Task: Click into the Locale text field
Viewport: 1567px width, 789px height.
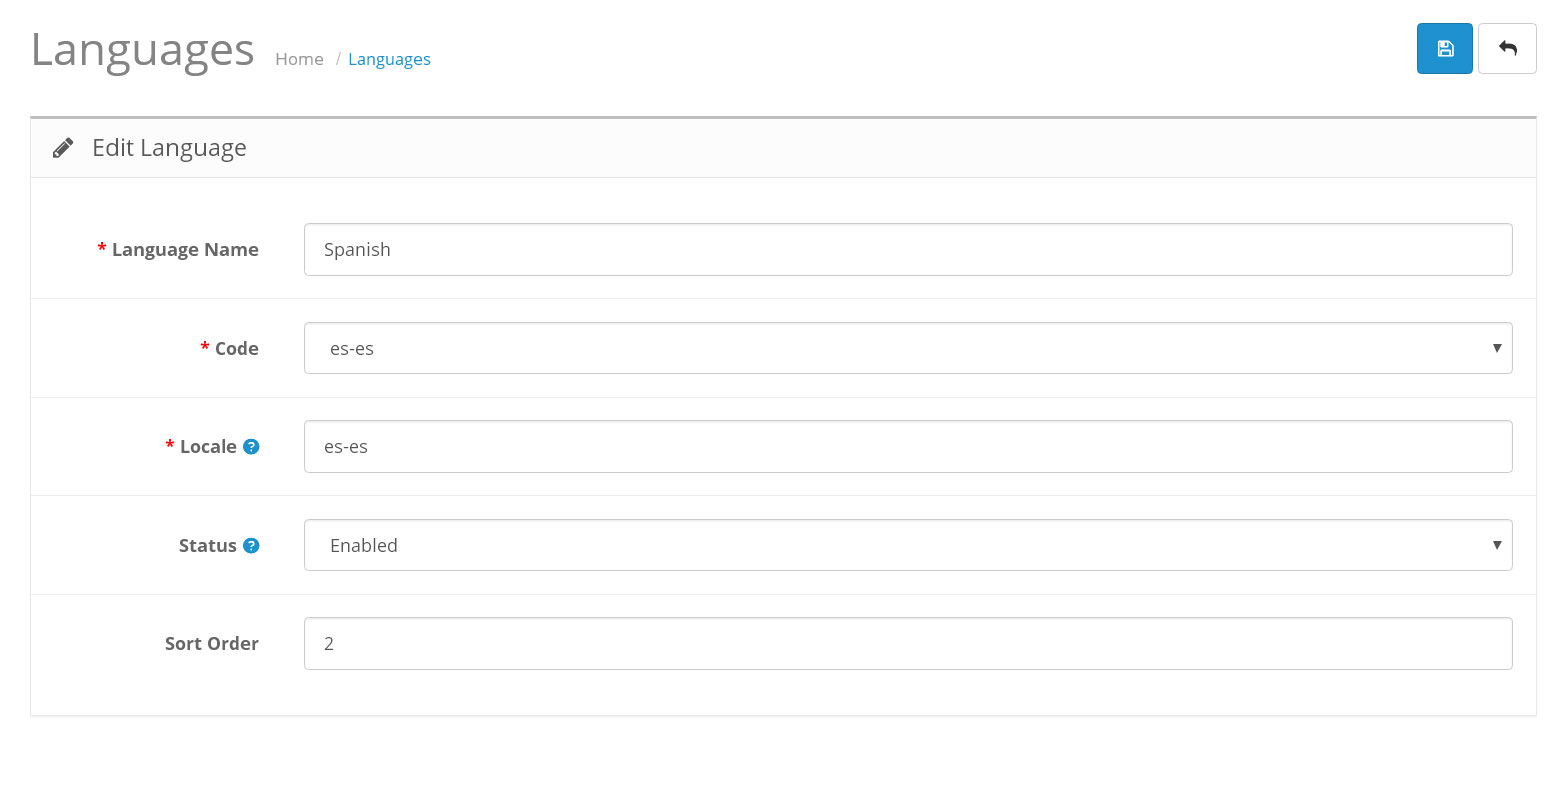Action: [x=907, y=447]
